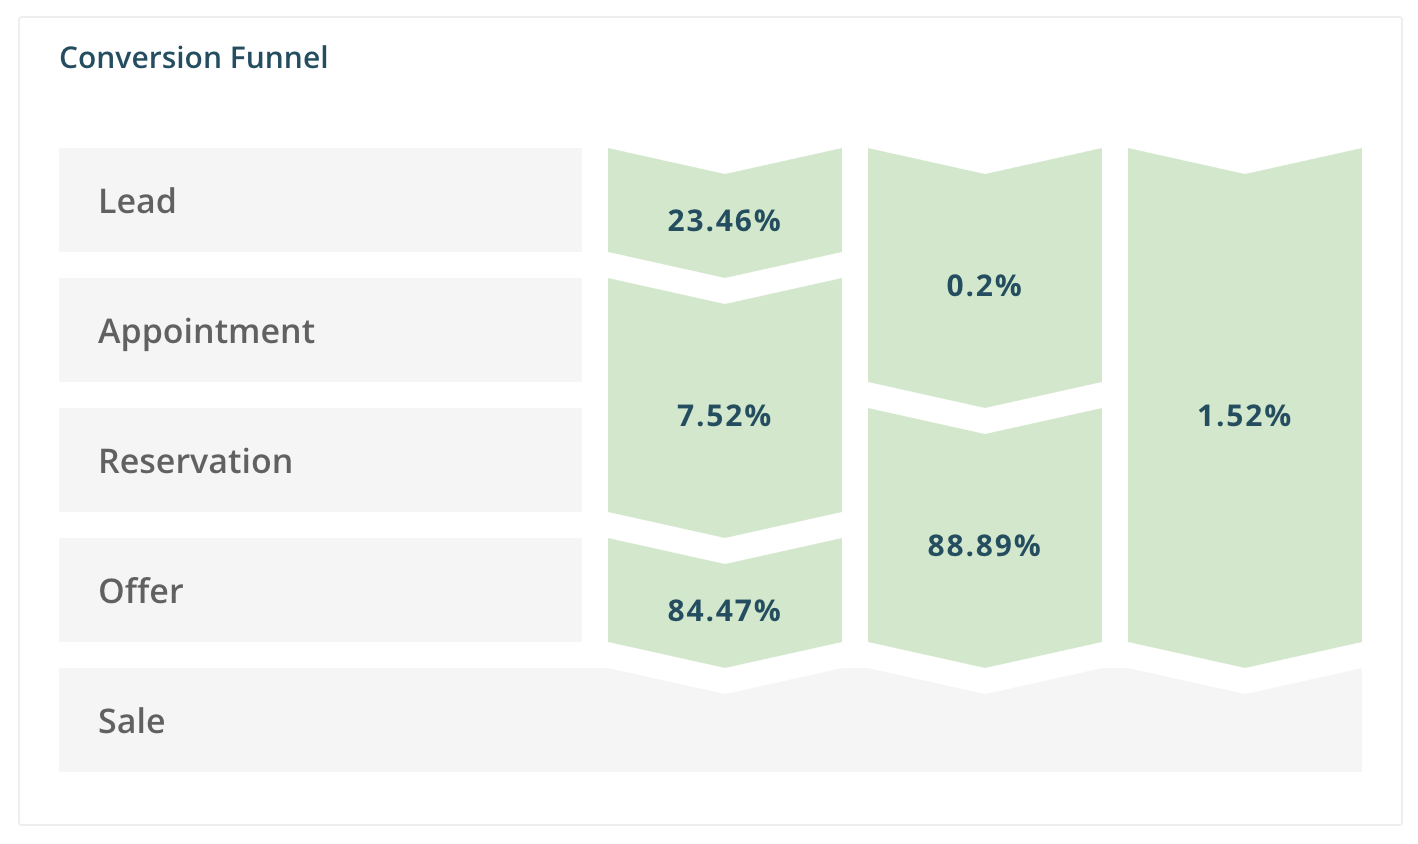Click the bottom arrow tip of 23.46% segment

tap(724, 268)
